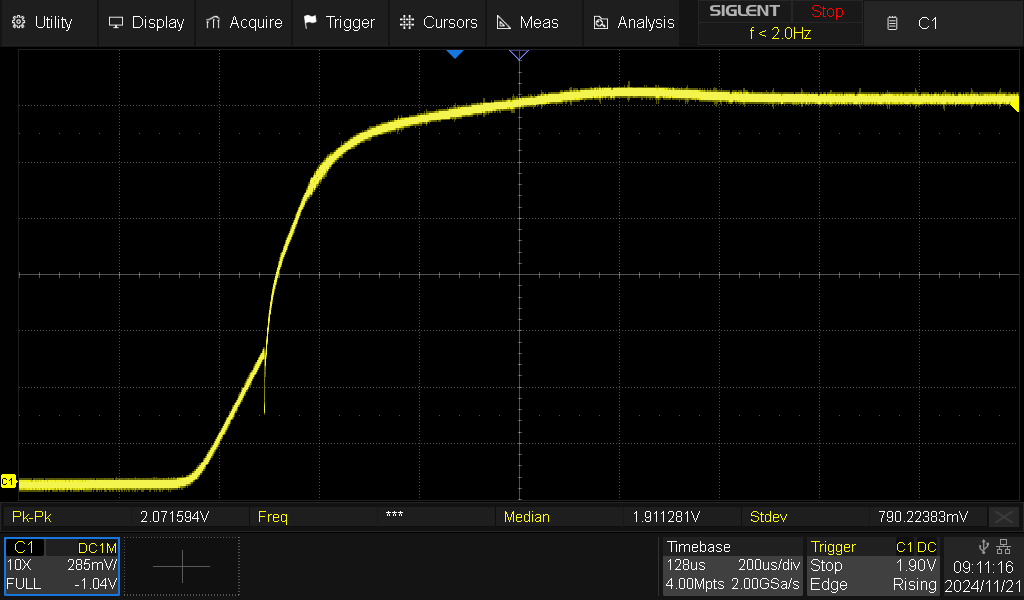Viewport: 1024px width, 600px height.
Task: Toggle the Stop acquisition state indicator
Action: pyautogui.click(x=826, y=12)
